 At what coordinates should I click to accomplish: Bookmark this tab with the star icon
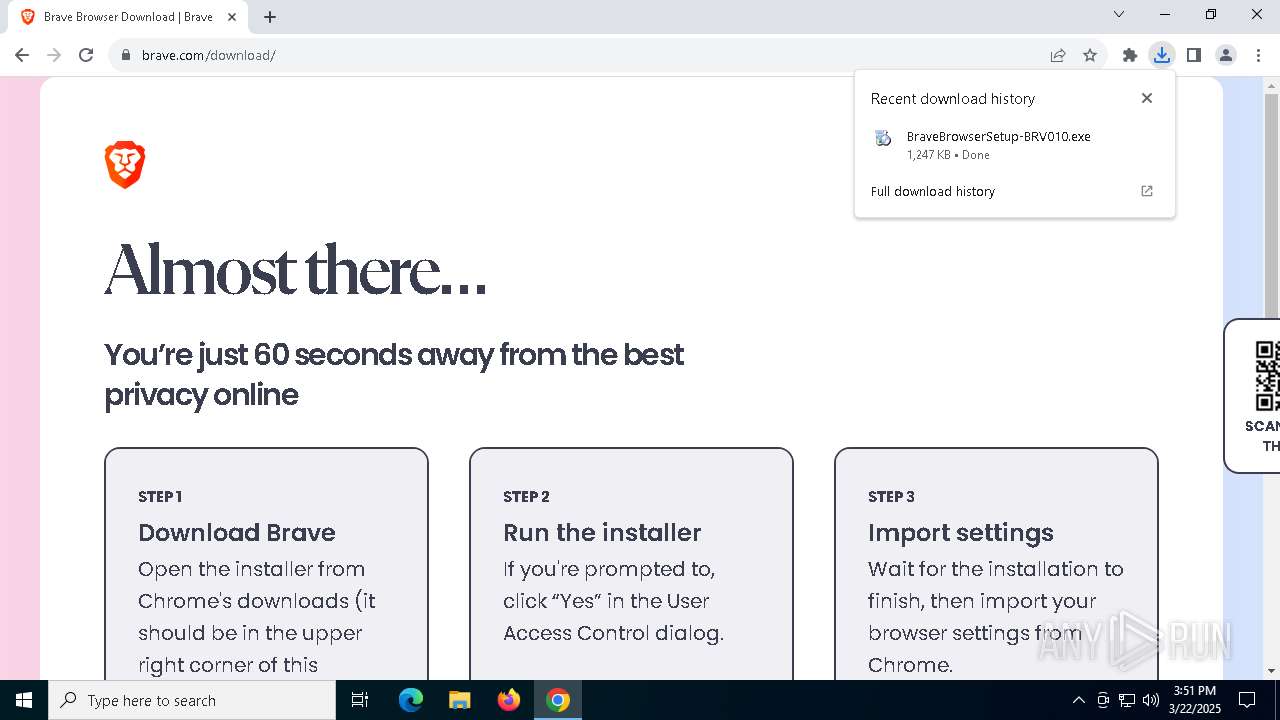[1090, 55]
